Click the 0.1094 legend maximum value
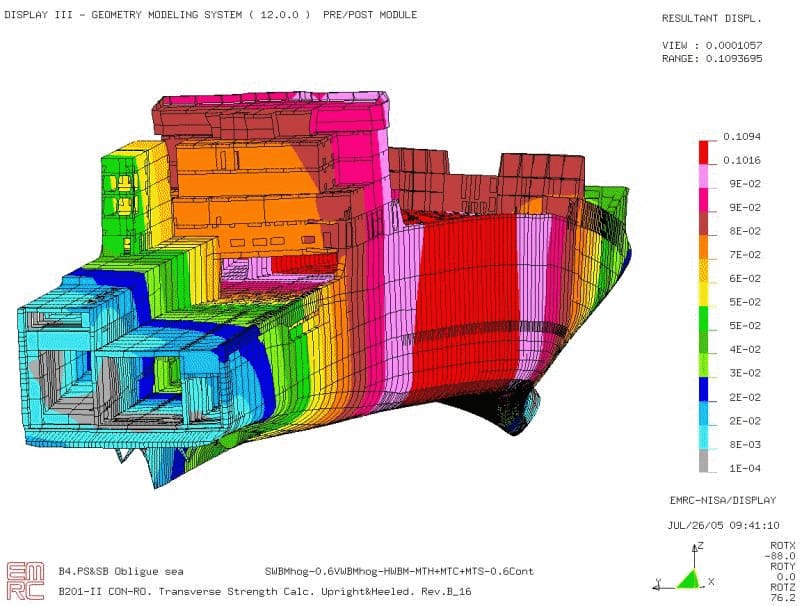 point(742,137)
